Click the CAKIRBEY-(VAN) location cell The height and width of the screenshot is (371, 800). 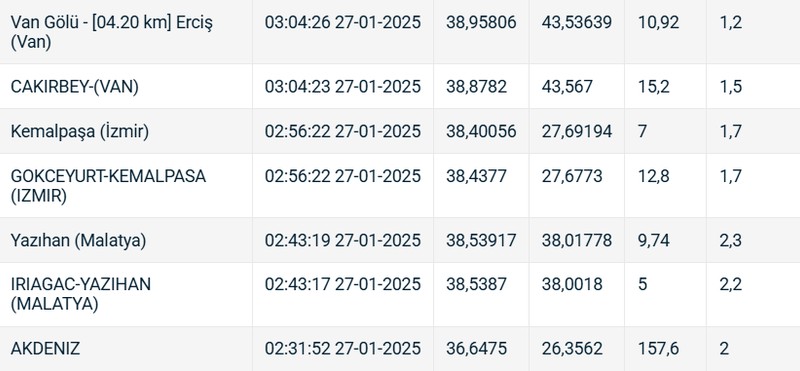pos(74,87)
